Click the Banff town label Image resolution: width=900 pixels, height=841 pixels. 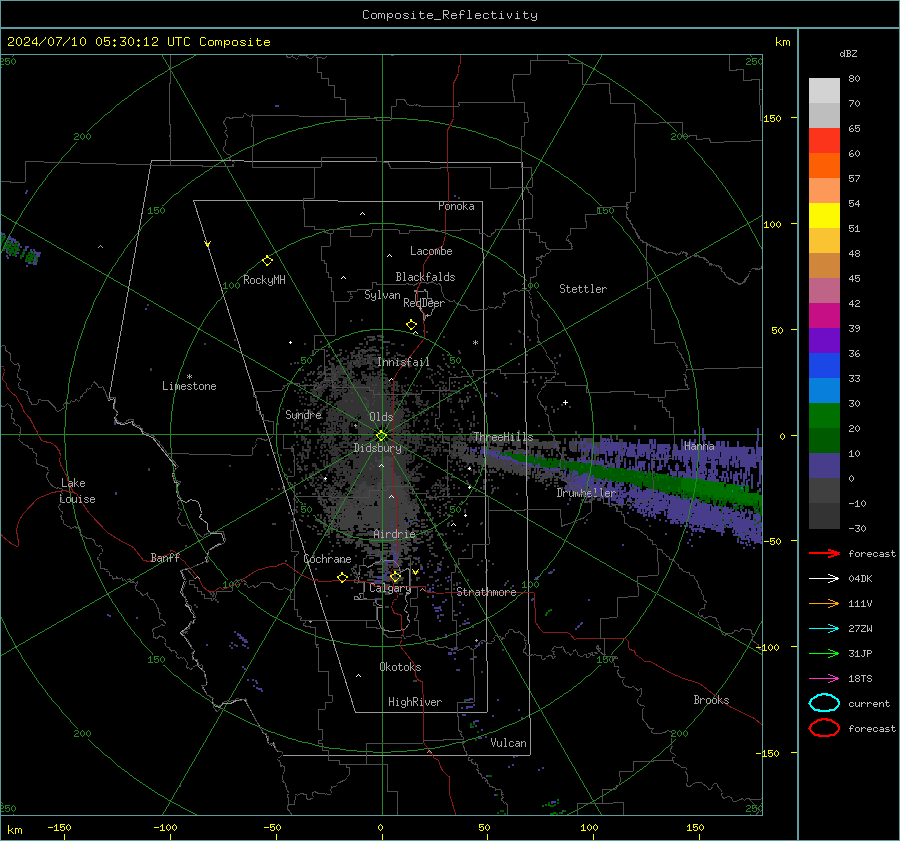165,558
